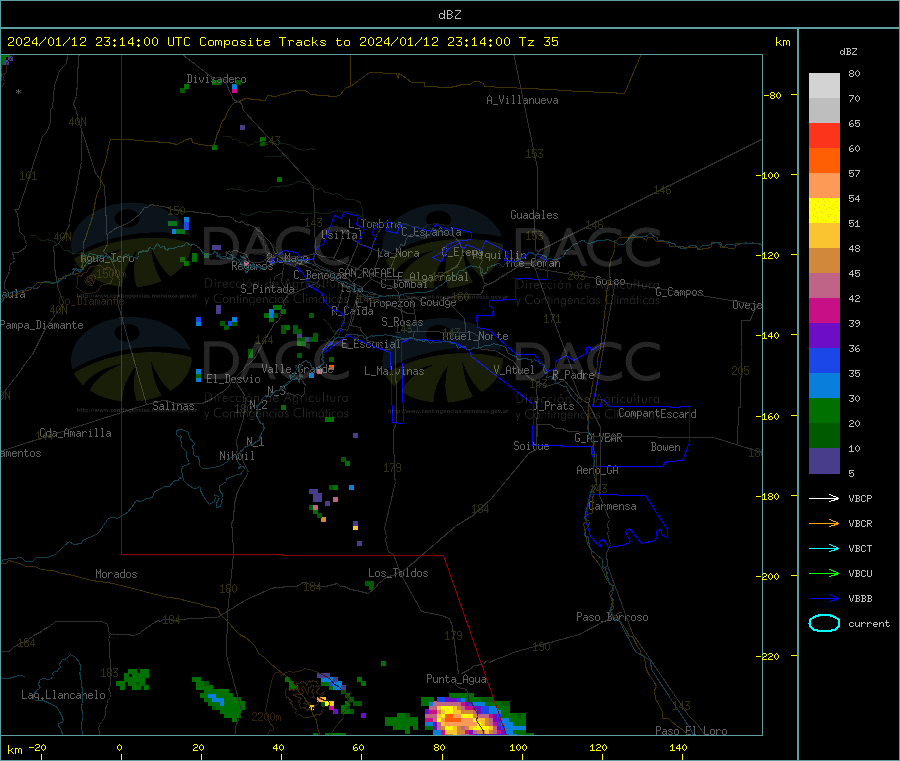Click the 'S_Pintada' map label
The image size is (900, 761).
coord(267,289)
